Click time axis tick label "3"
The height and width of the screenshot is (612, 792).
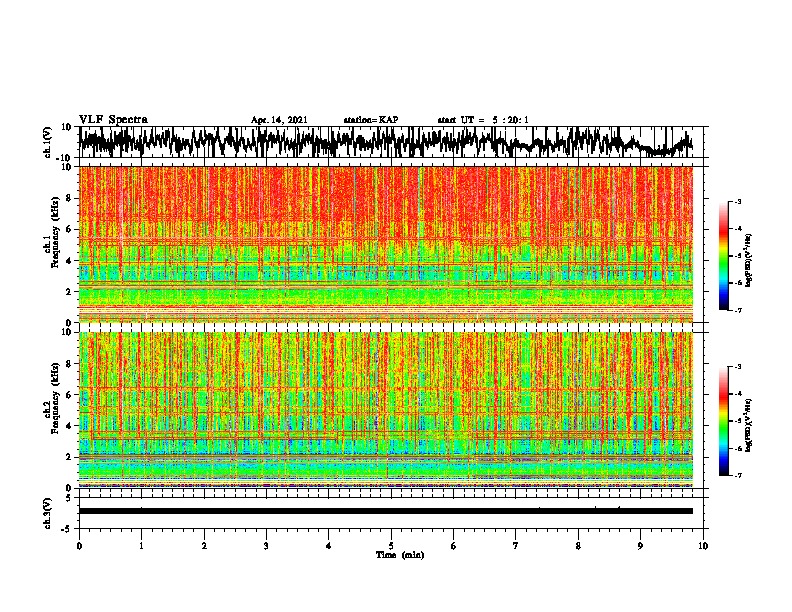266,546
